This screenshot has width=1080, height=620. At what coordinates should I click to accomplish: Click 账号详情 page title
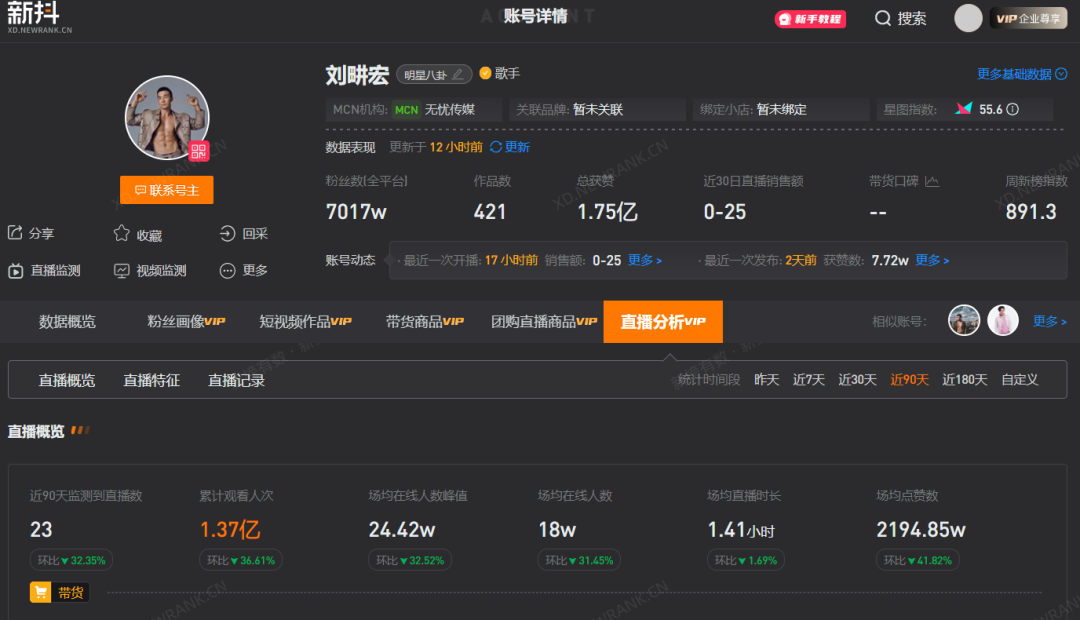[x=536, y=17]
